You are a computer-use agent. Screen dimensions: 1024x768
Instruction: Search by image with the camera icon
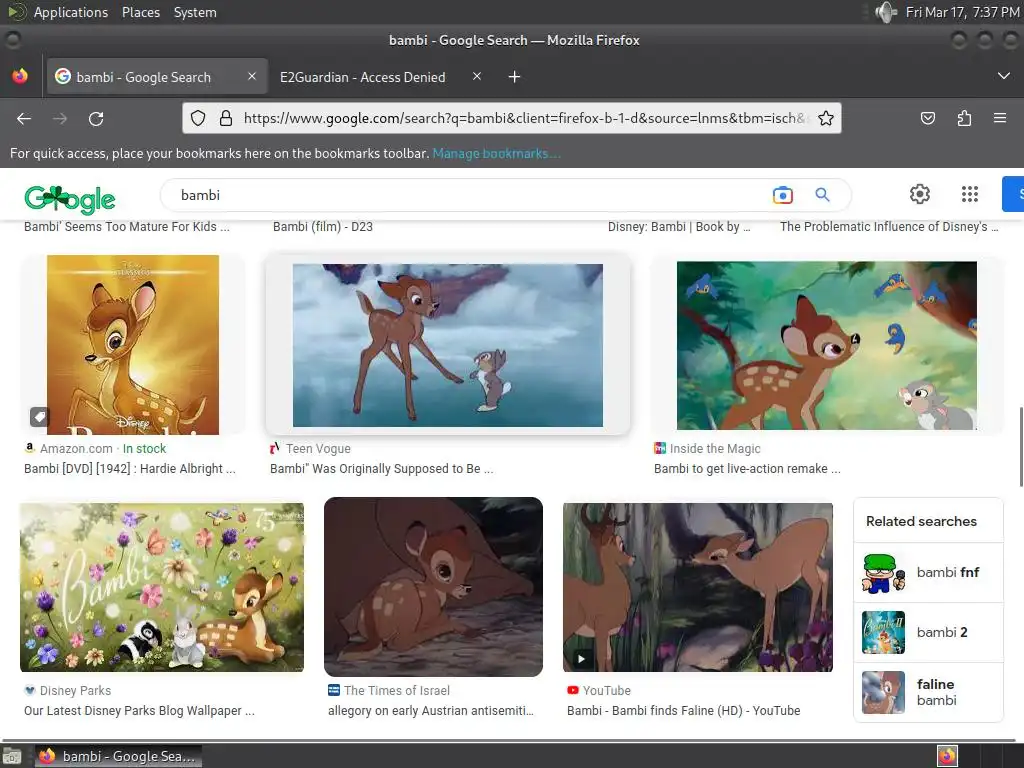(x=782, y=195)
